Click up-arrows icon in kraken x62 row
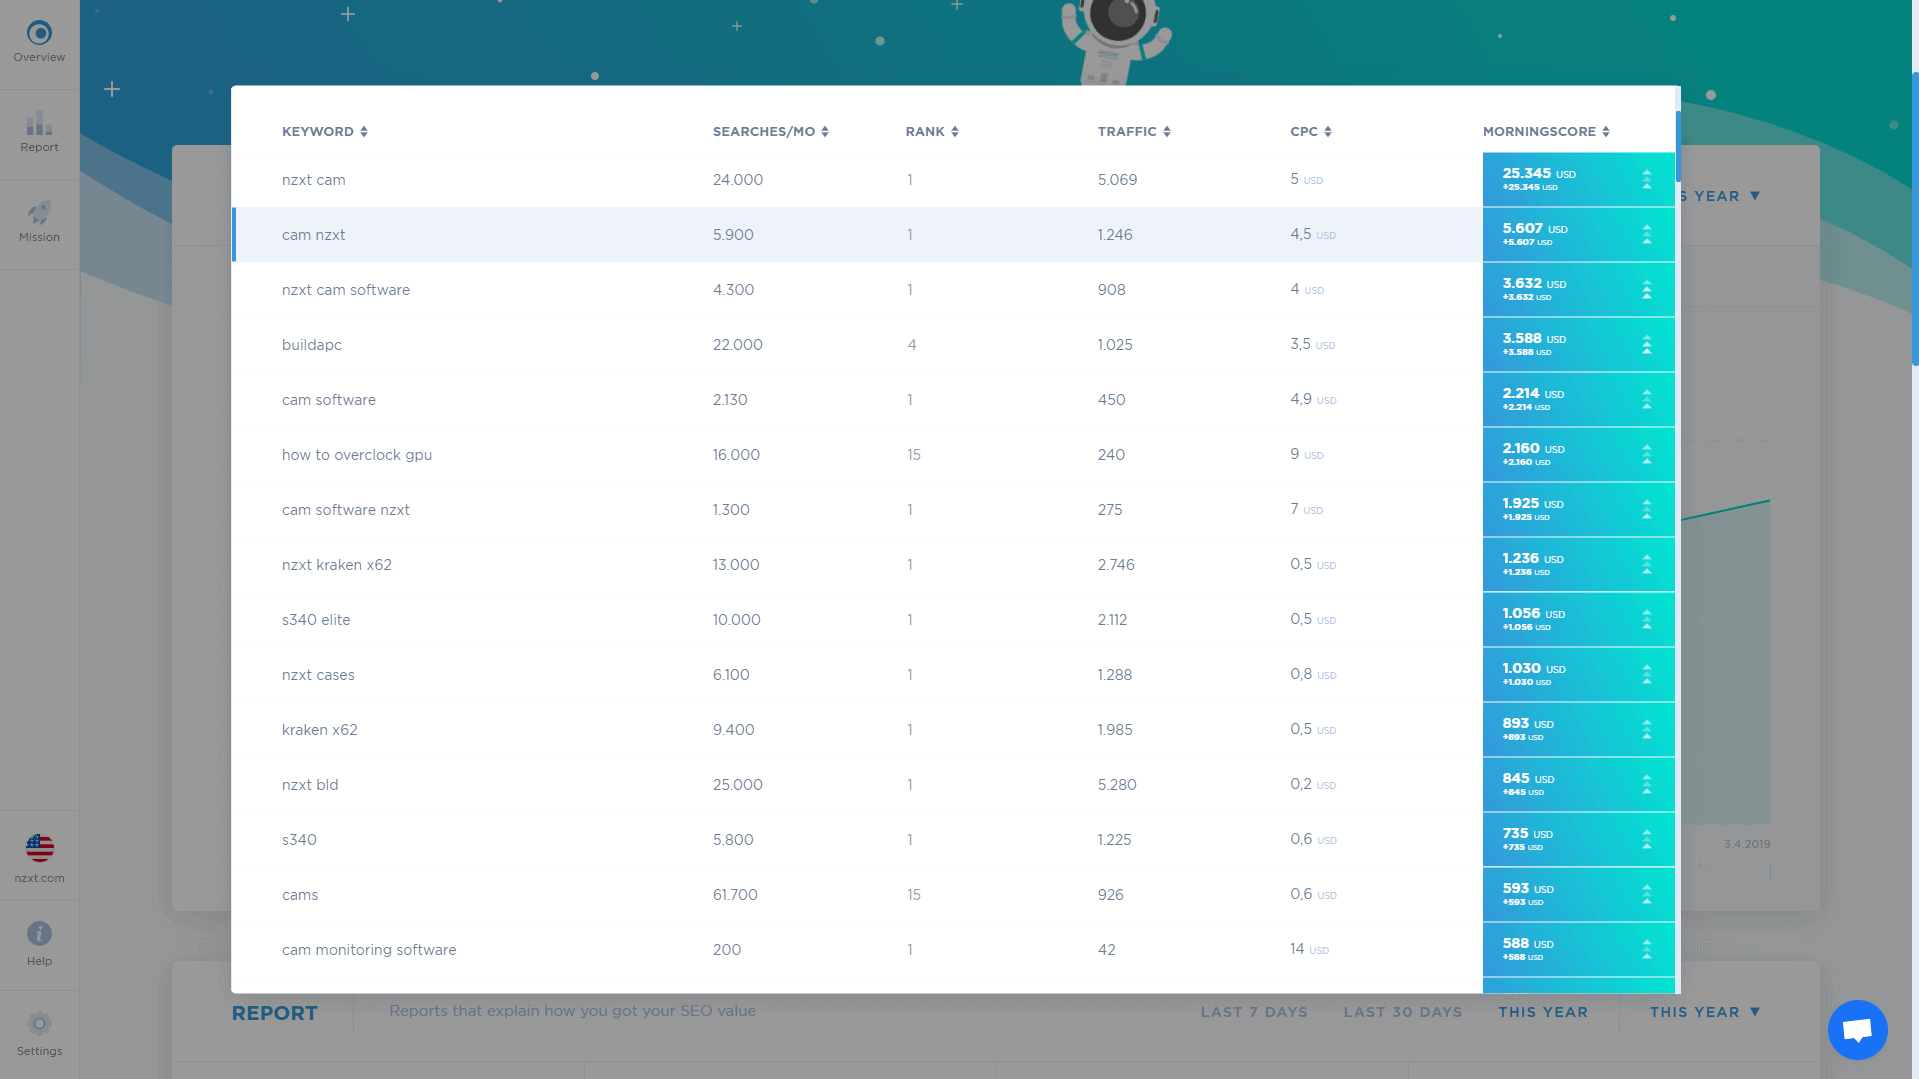Screen dimensions: 1919x1079 [x=1647, y=730]
